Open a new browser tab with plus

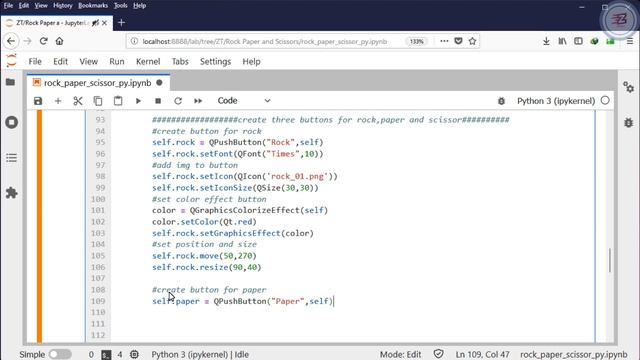pos(121,23)
